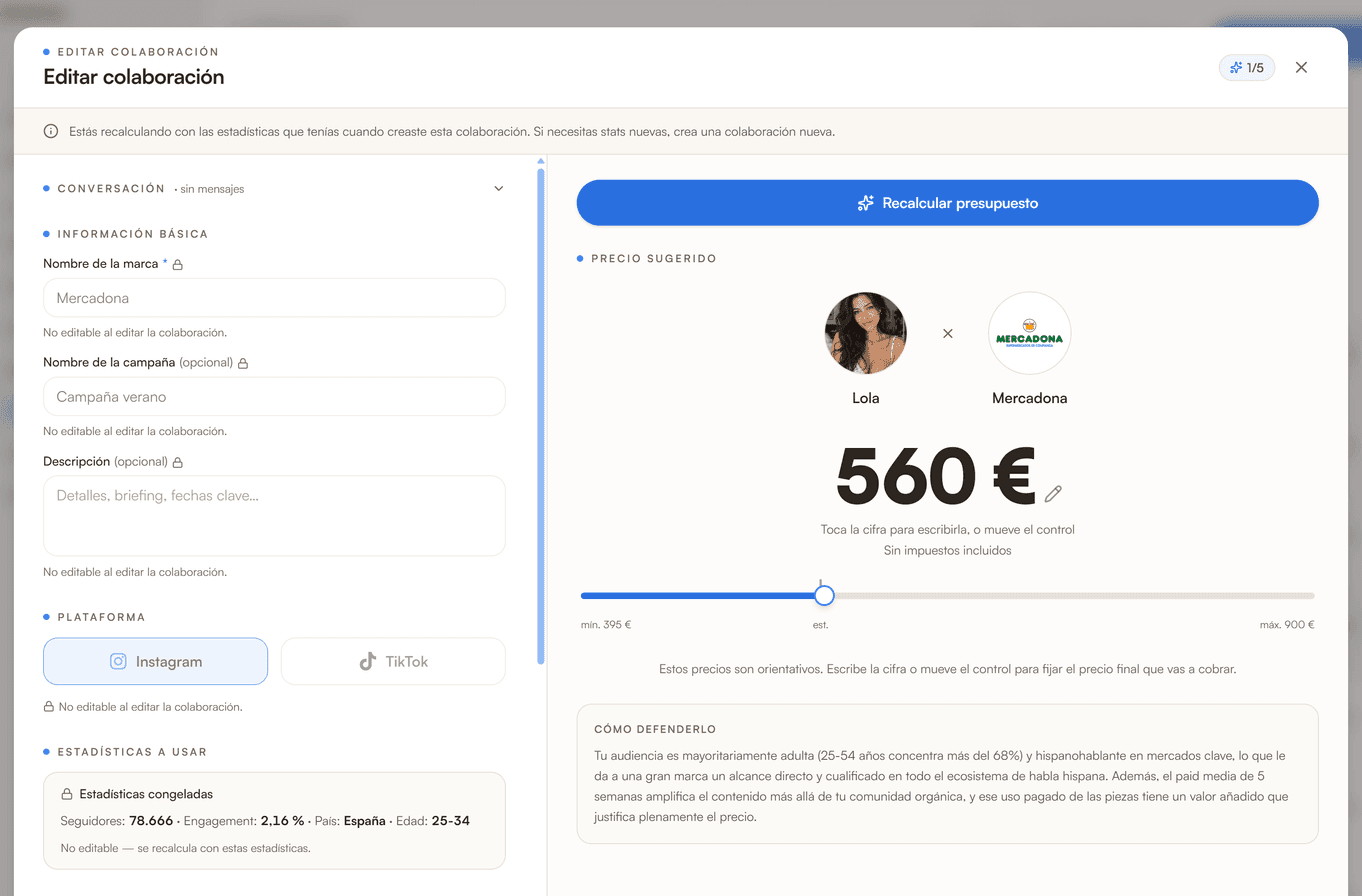Click the 'máx. 900 €' label
1362x896 pixels.
click(1287, 625)
